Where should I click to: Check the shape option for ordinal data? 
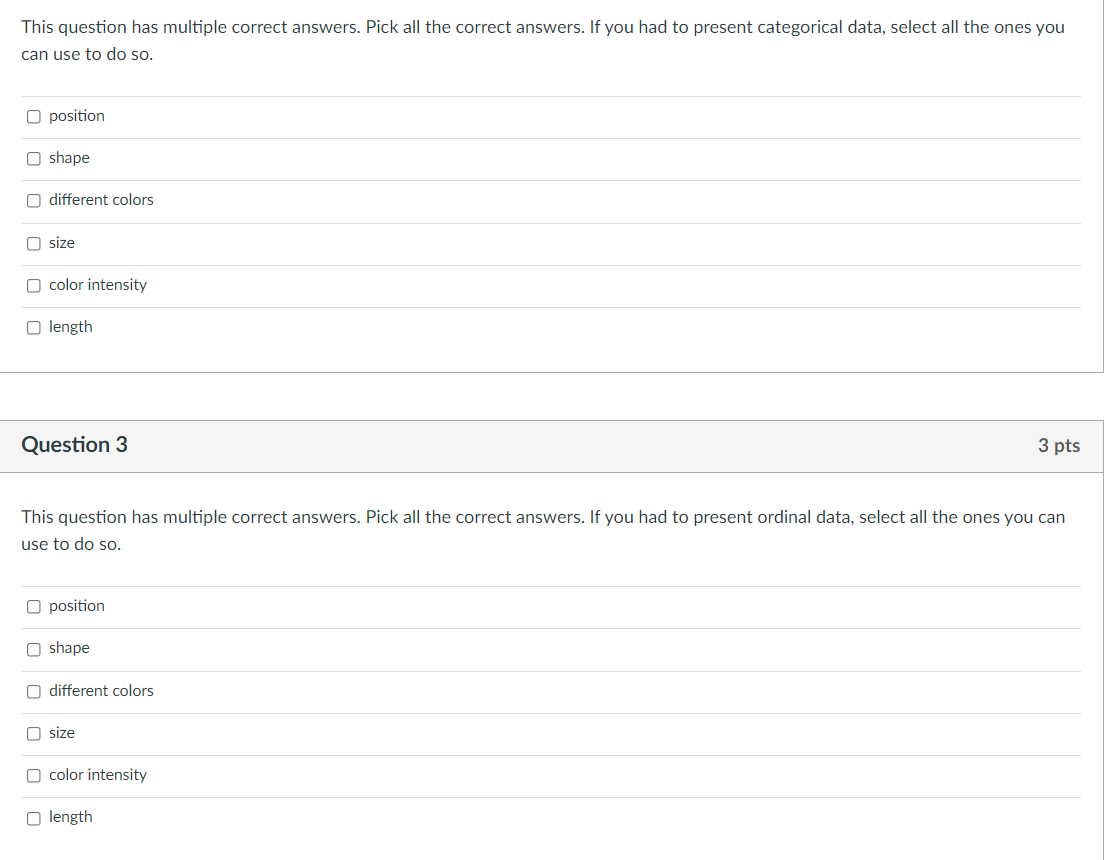33,648
